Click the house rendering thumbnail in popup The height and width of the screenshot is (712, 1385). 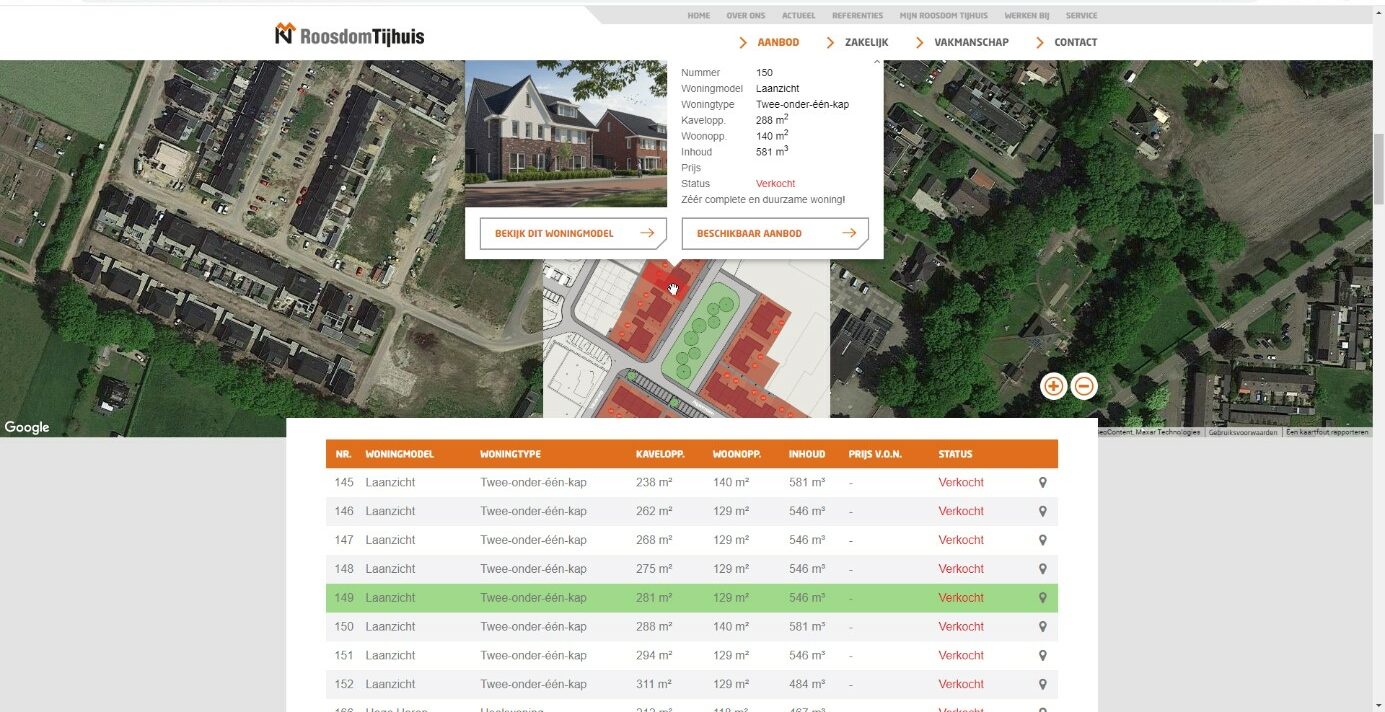(x=567, y=132)
